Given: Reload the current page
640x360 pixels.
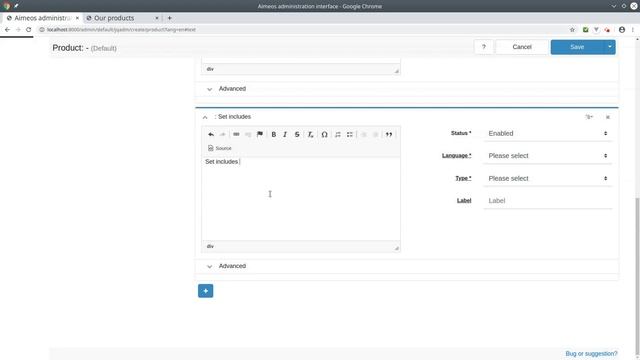Looking at the screenshot, I should [x=29, y=29].
